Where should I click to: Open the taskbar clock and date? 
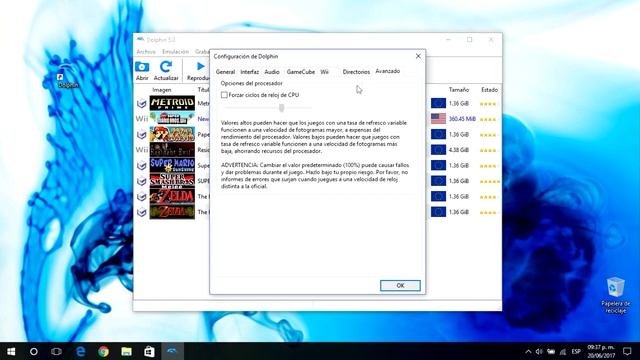click(x=601, y=351)
